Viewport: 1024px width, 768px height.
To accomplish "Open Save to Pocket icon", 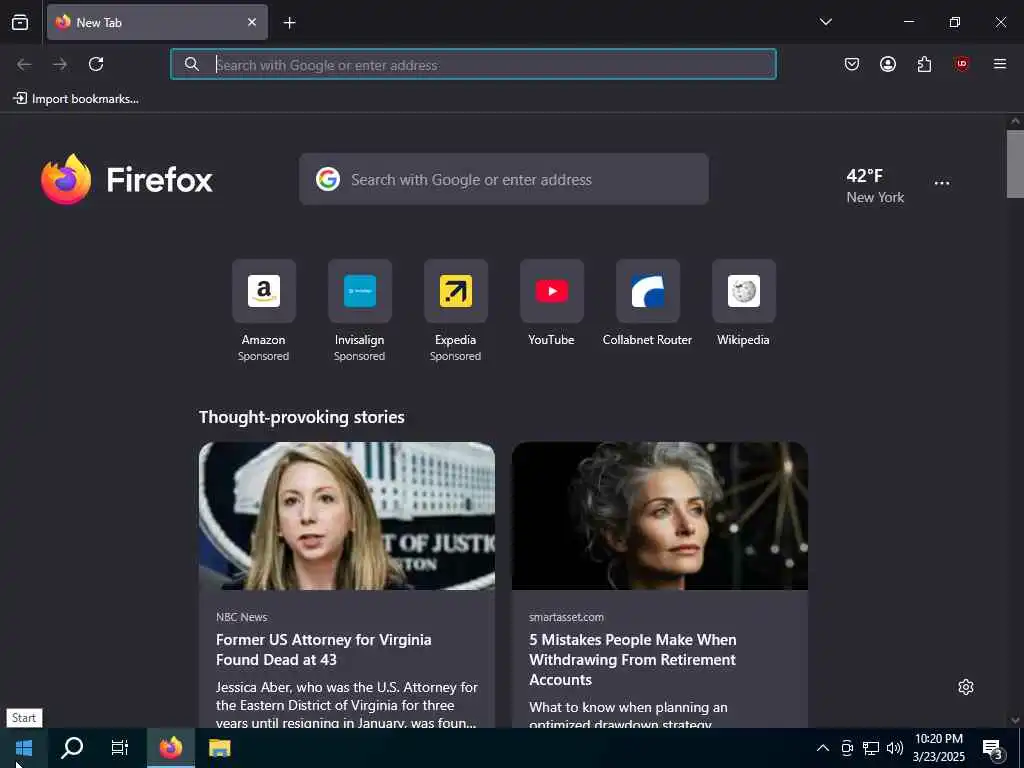I will click(852, 64).
